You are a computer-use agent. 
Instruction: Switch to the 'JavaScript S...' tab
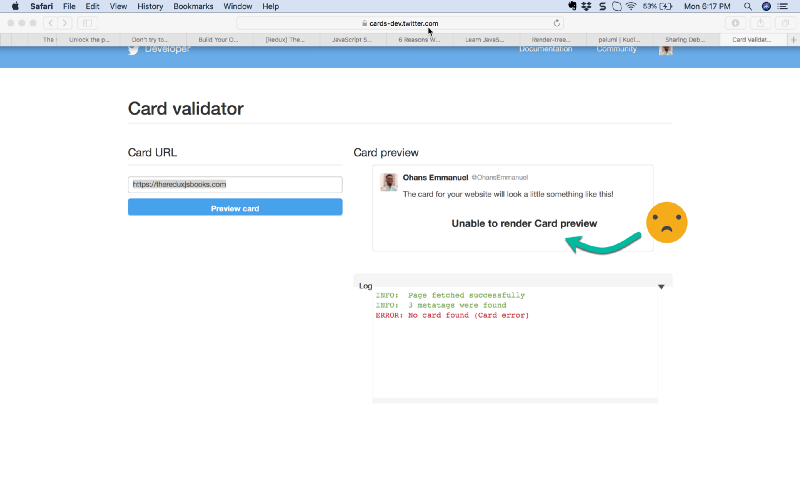point(352,40)
